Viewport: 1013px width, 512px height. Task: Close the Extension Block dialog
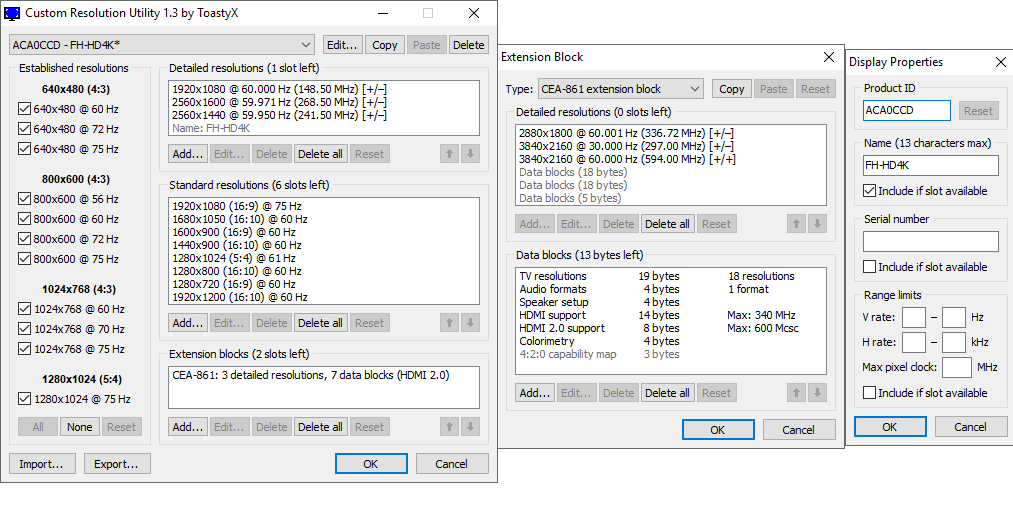827,57
